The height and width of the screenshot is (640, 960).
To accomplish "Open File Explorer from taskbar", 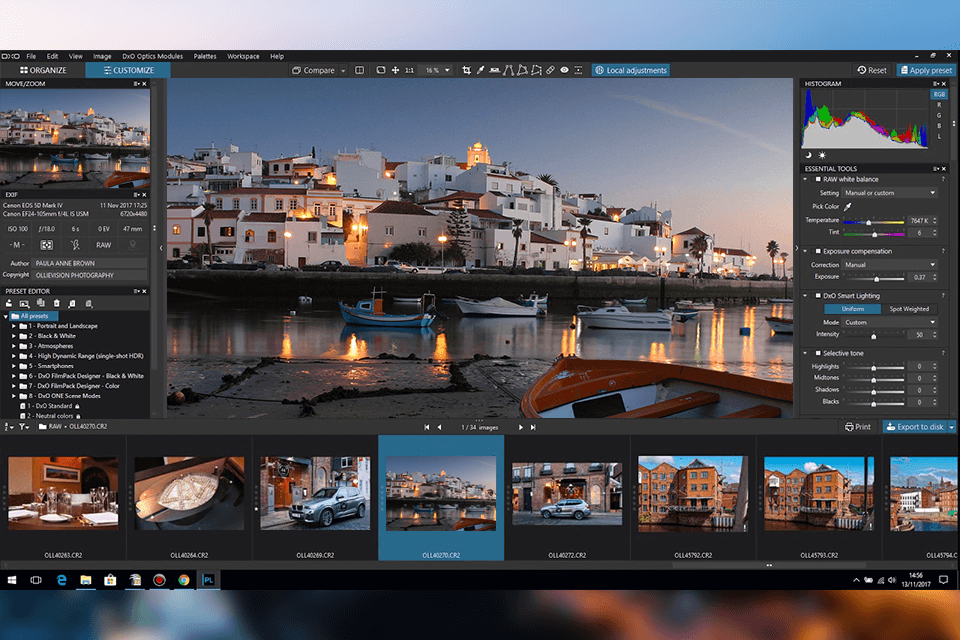I will [86, 580].
